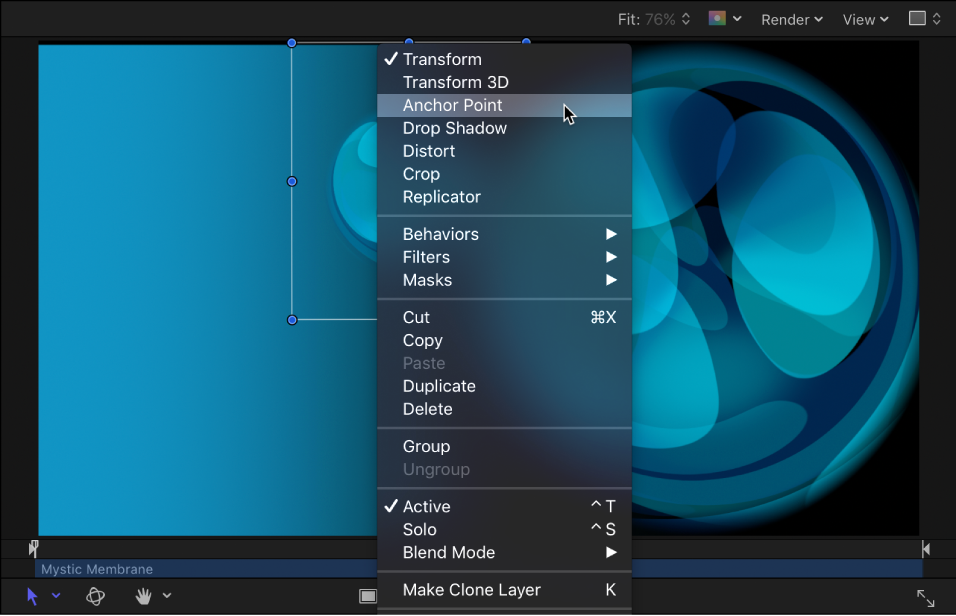Select the arrow Select tool
The image size is (956, 616).
tap(33, 595)
